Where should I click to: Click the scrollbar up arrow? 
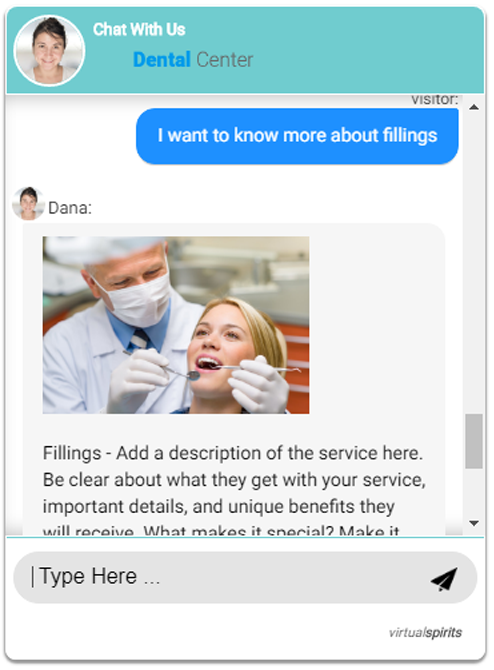point(473,107)
